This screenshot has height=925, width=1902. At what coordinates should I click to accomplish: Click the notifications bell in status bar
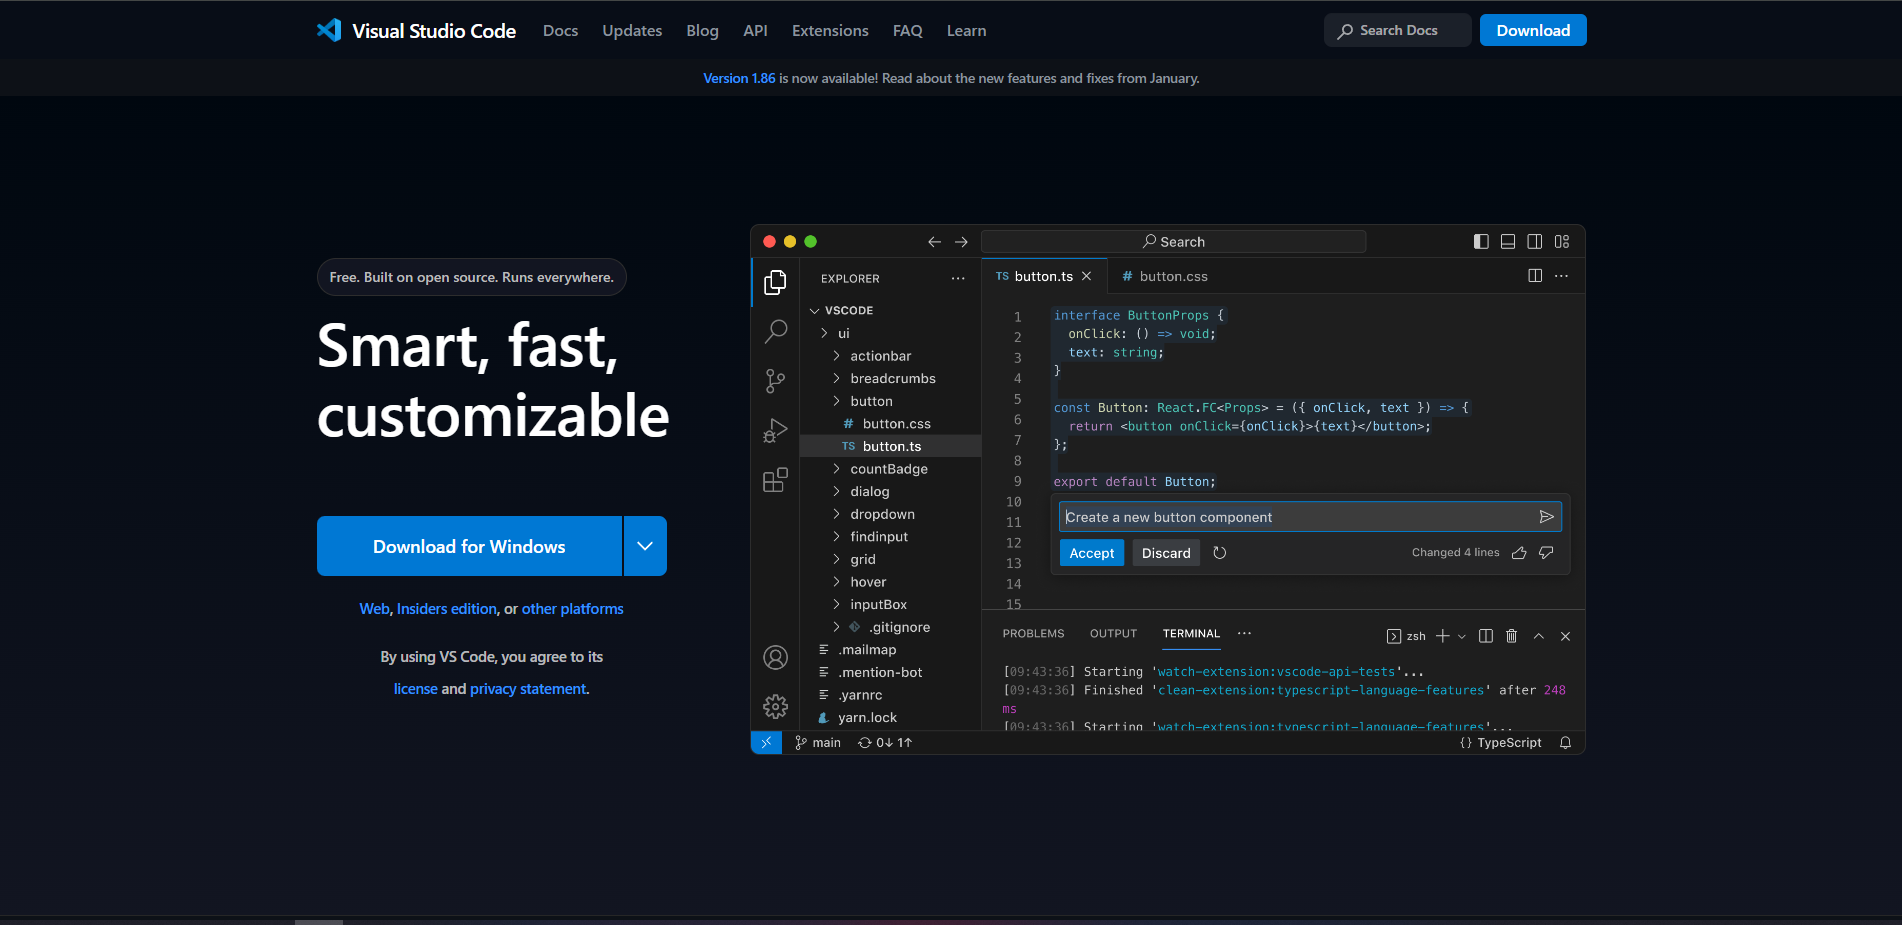click(1565, 743)
